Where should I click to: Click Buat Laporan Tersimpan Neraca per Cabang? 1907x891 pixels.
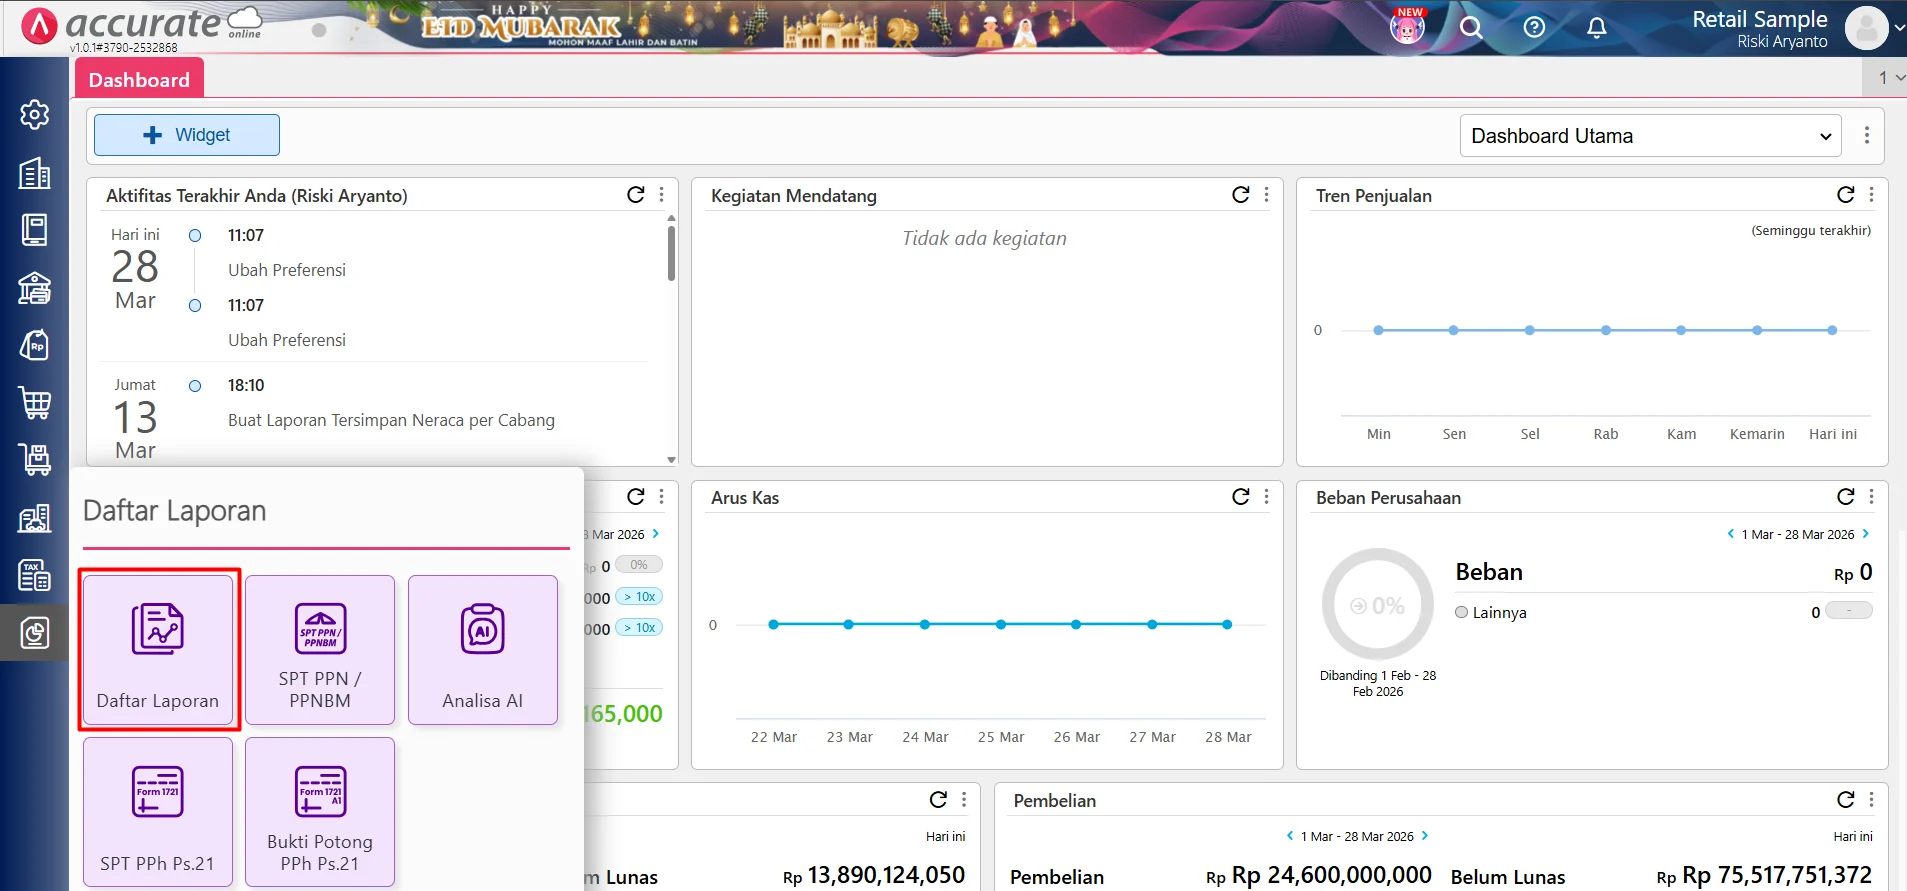pos(391,420)
